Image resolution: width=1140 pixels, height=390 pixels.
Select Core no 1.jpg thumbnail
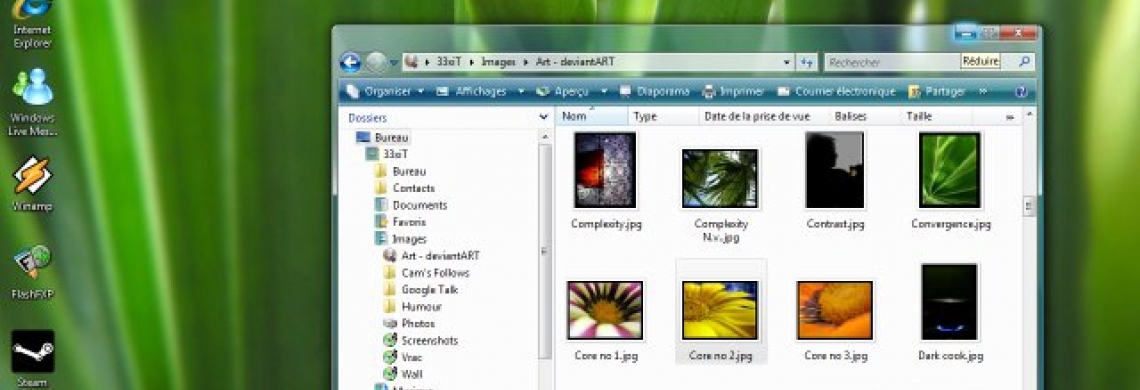[605, 311]
